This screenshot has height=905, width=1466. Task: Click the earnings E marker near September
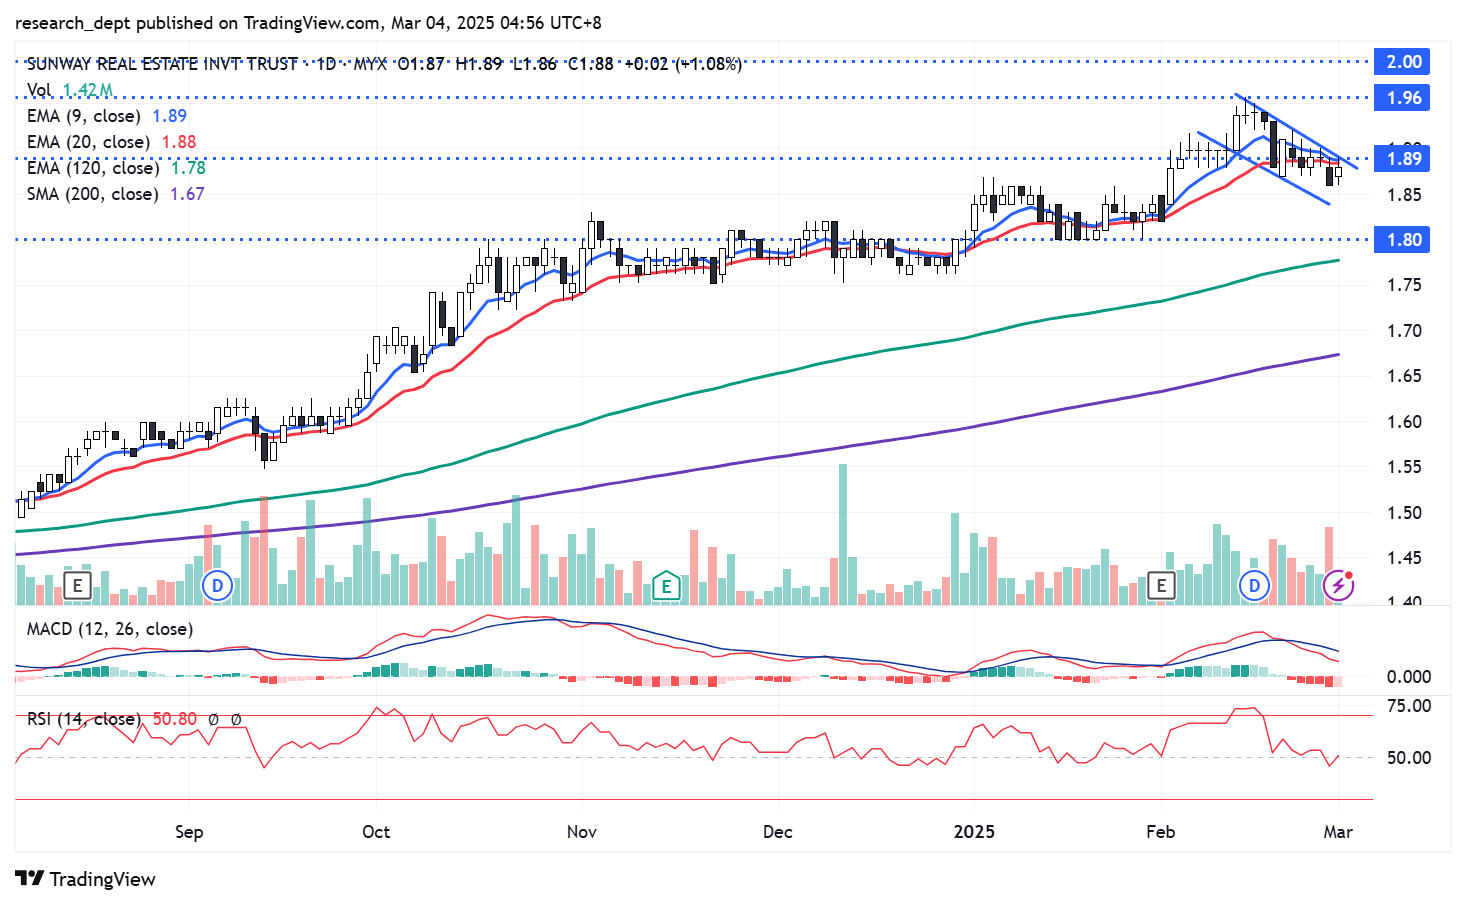point(77,585)
